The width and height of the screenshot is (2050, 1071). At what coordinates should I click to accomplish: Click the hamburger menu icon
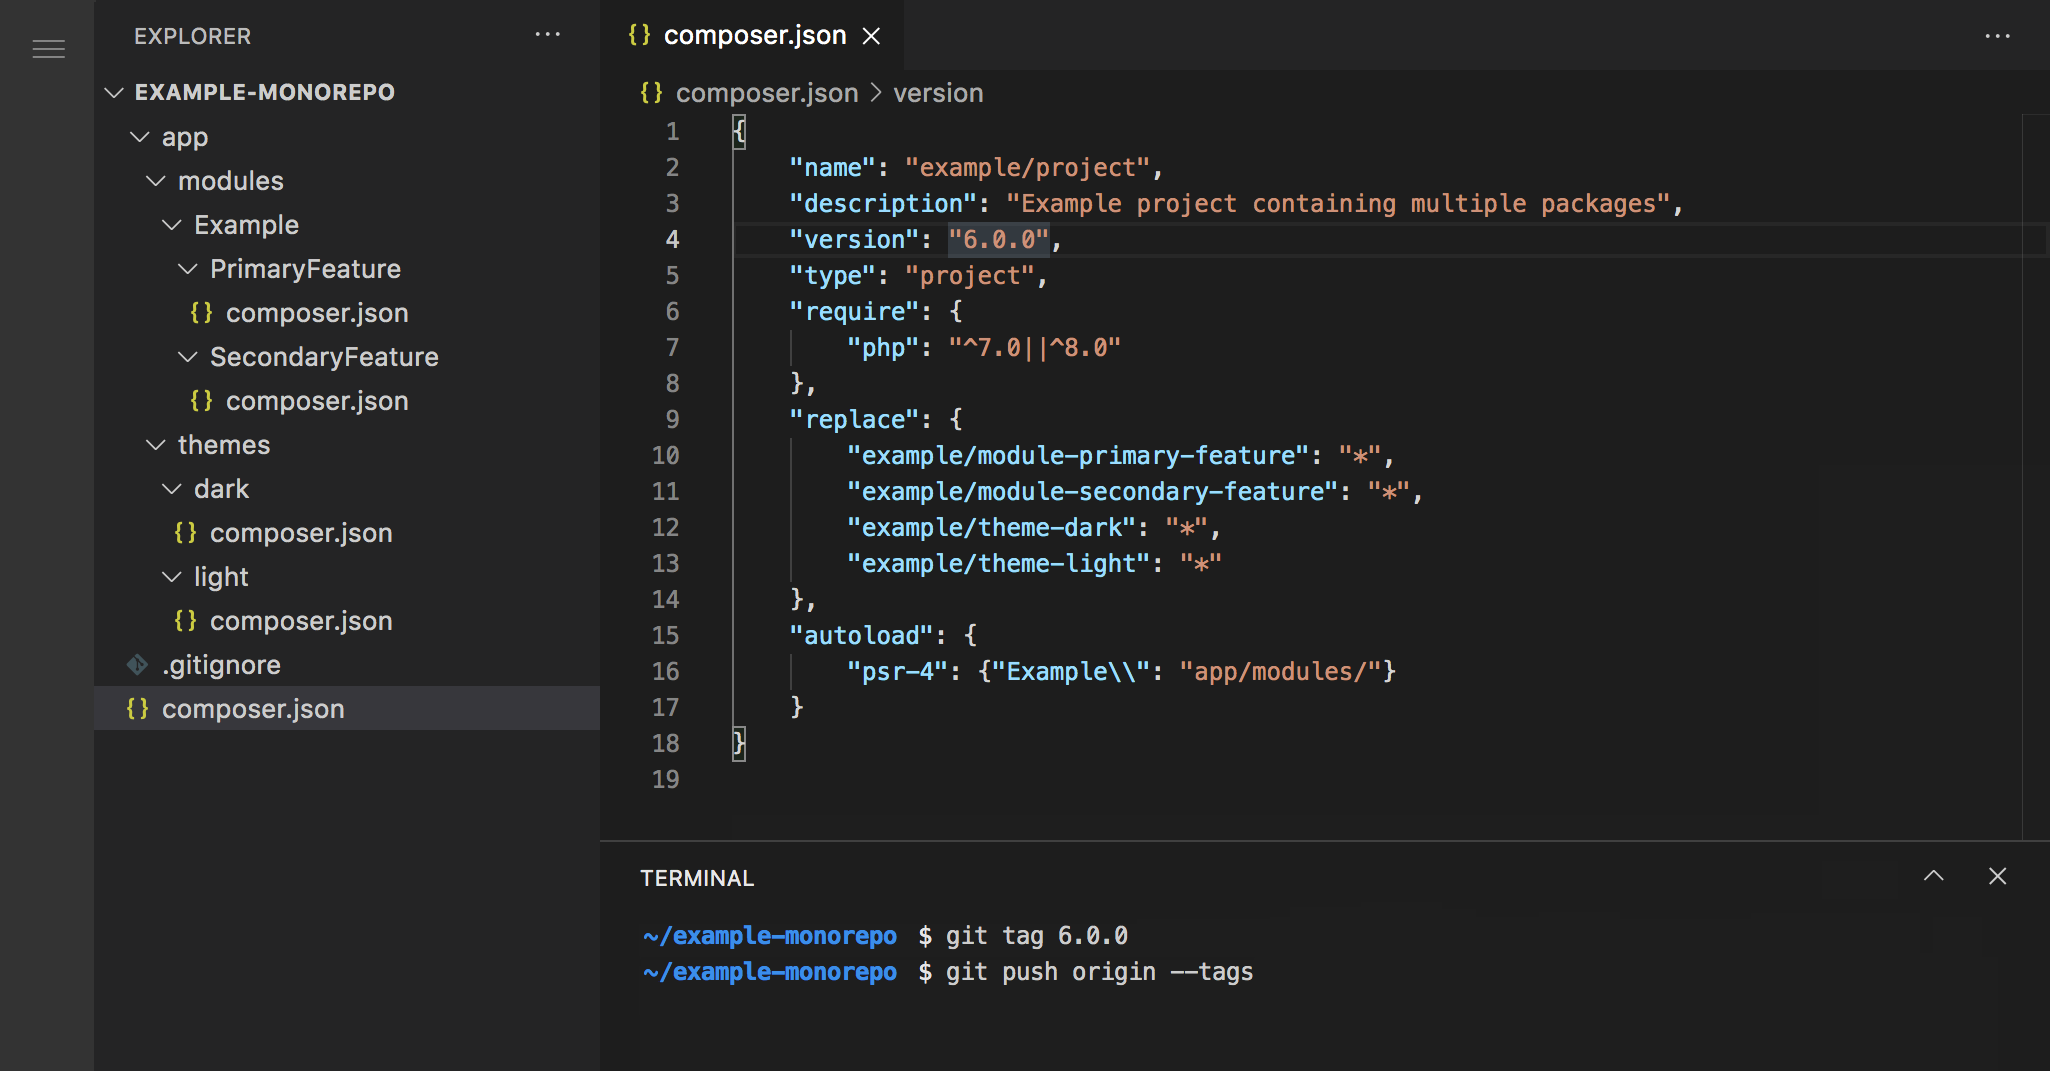(x=50, y=49)
